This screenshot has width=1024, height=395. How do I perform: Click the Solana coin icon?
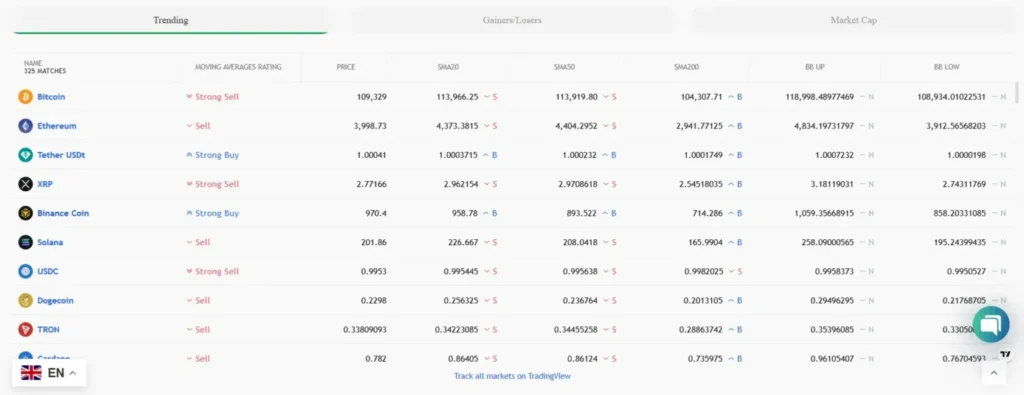click(x=25, y=242)
